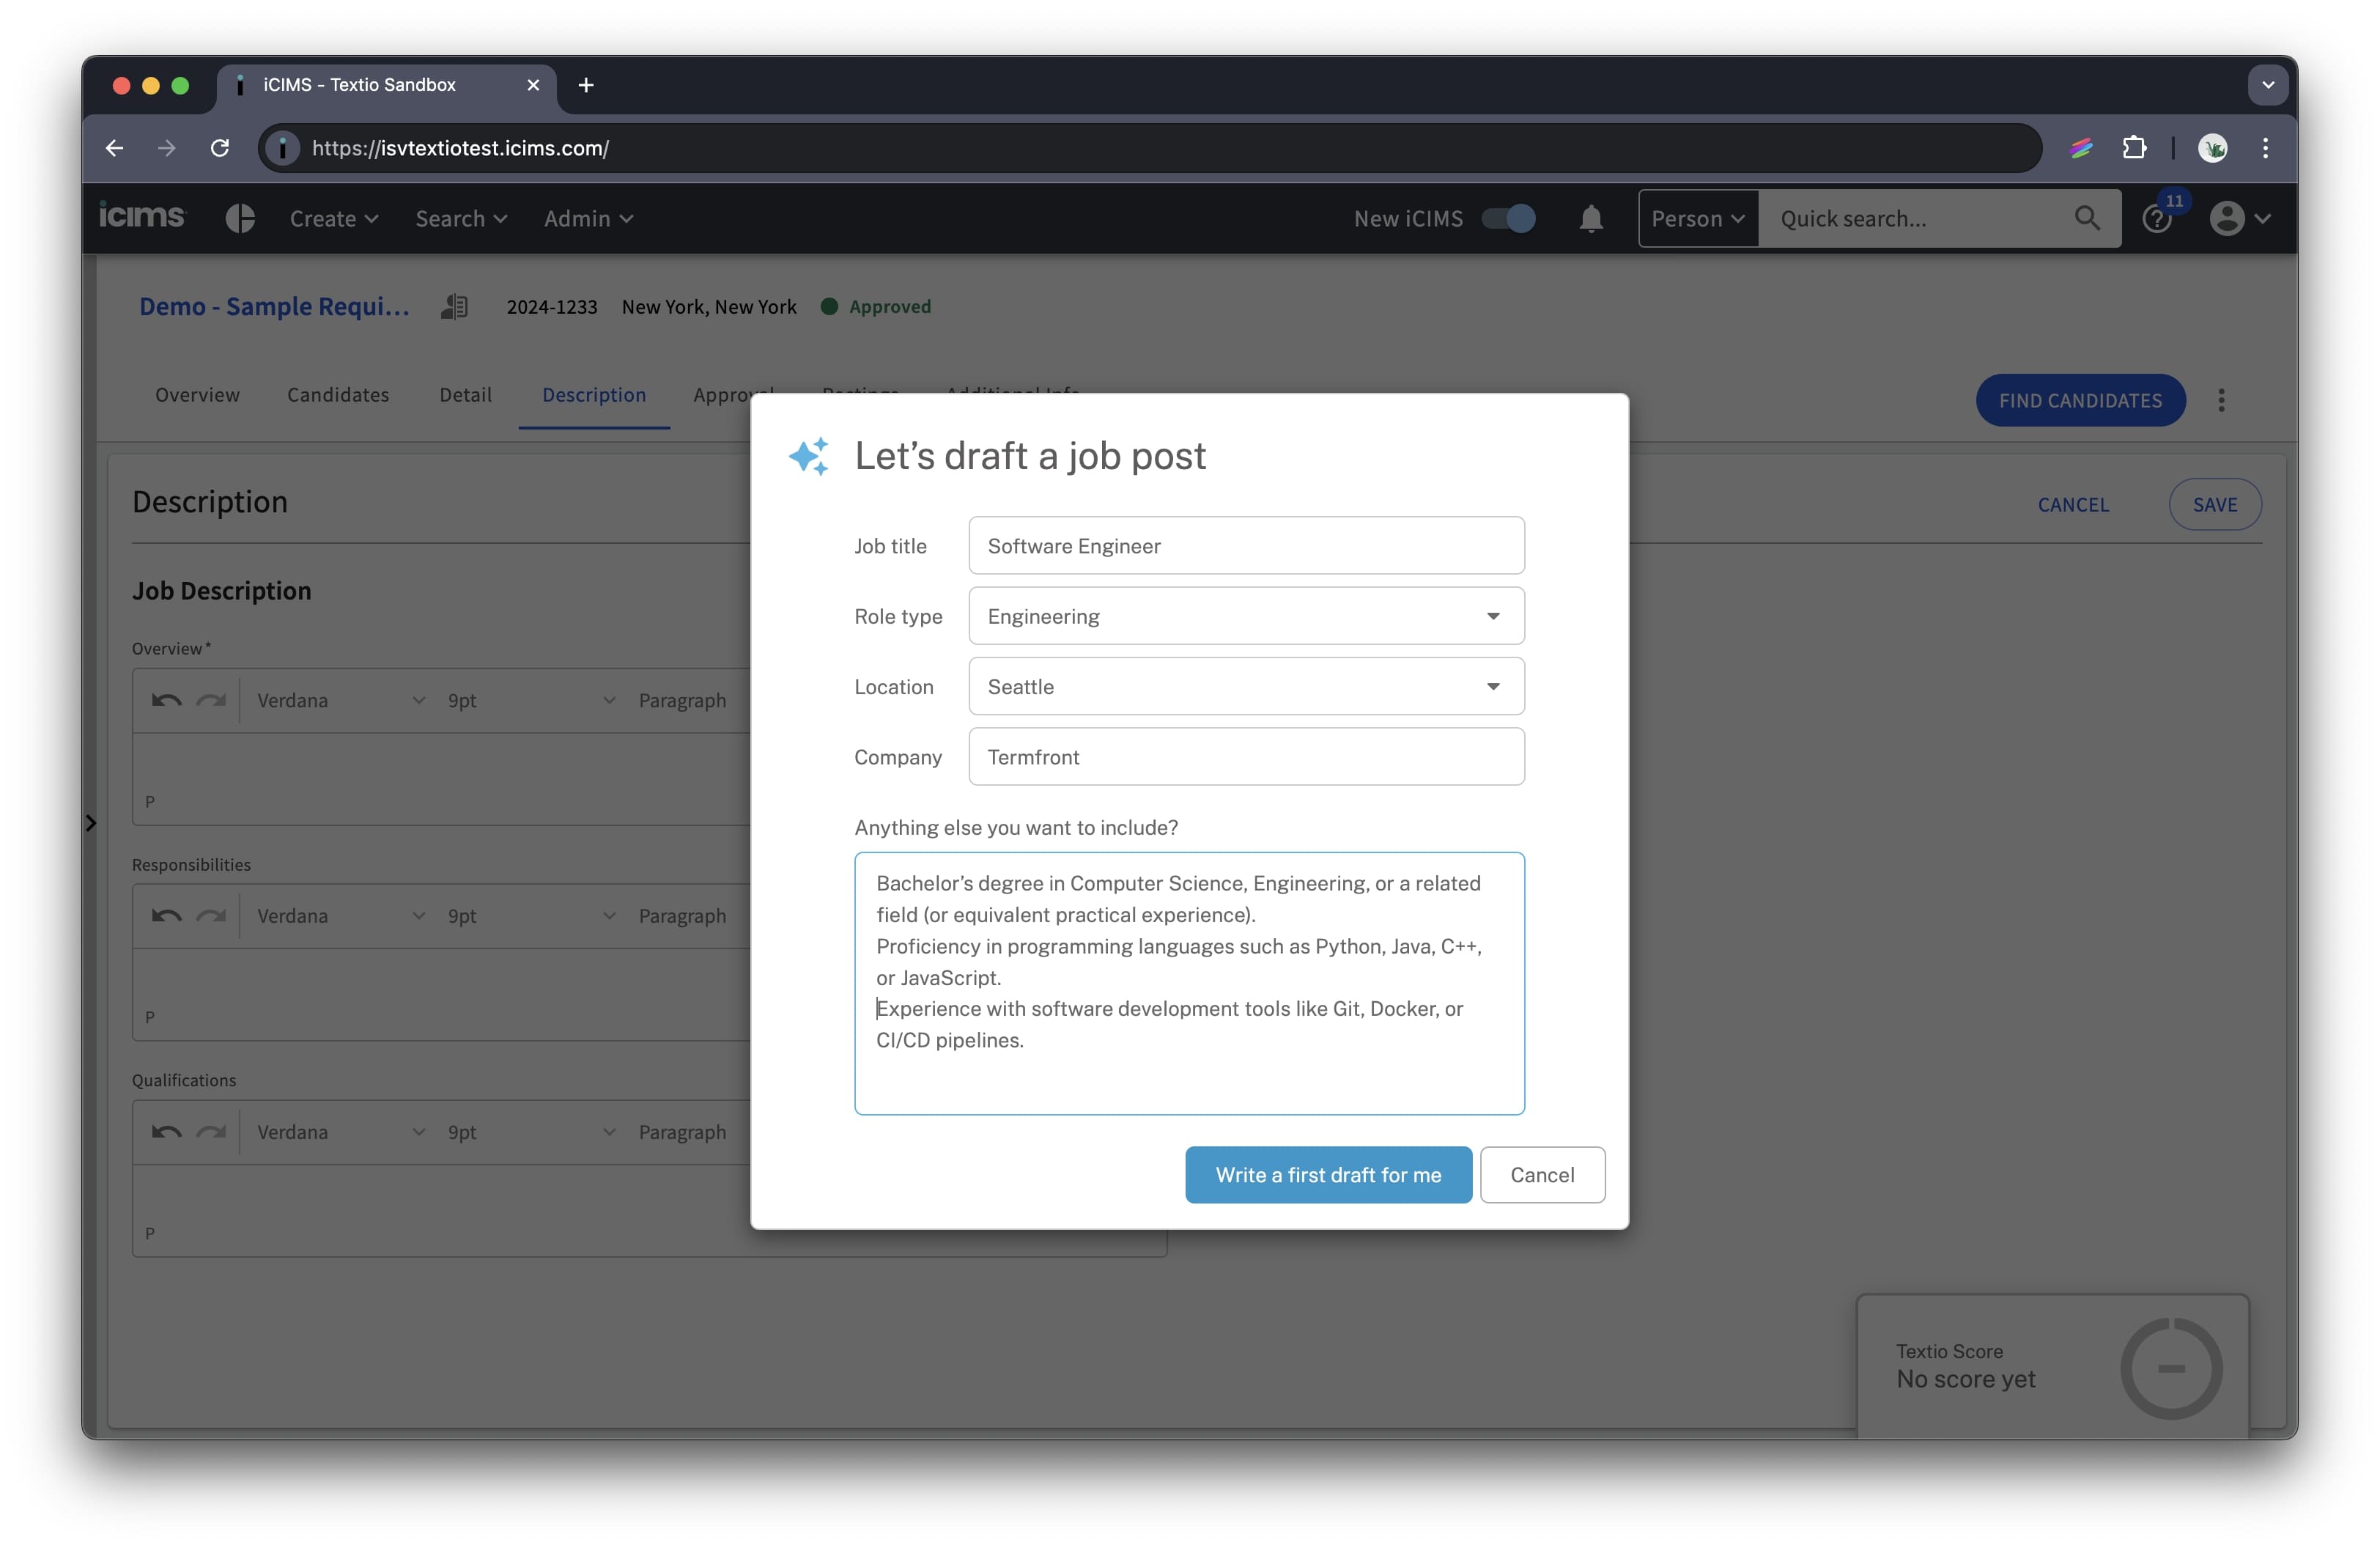Open the Person search type dropdown
Image resolution: width=2380 pixels, height=1548 pixels.
(x=1698, y=218)
